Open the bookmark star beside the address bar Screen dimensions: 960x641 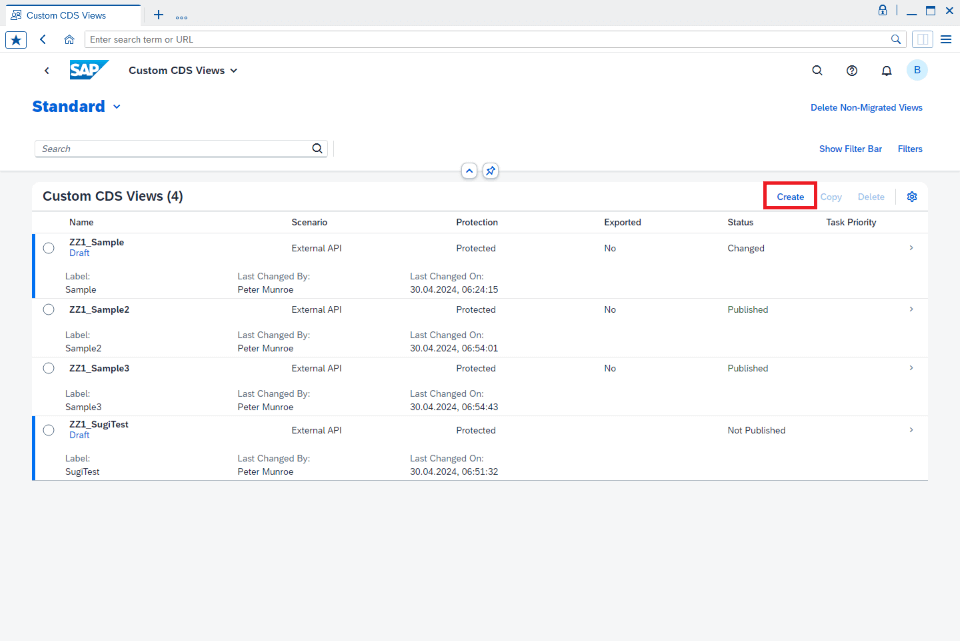[15, 39]
